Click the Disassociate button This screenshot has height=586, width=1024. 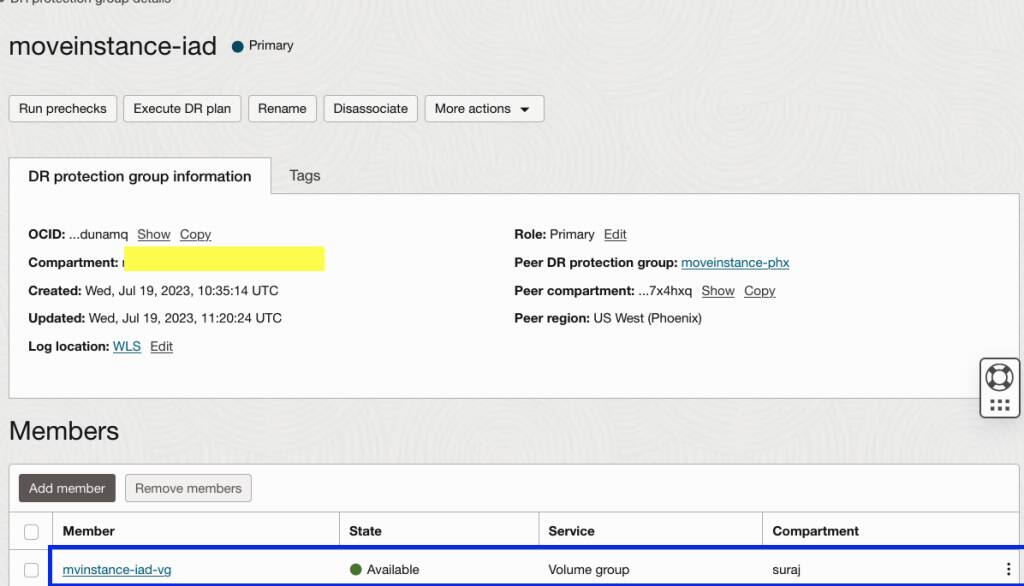point(370,108)
